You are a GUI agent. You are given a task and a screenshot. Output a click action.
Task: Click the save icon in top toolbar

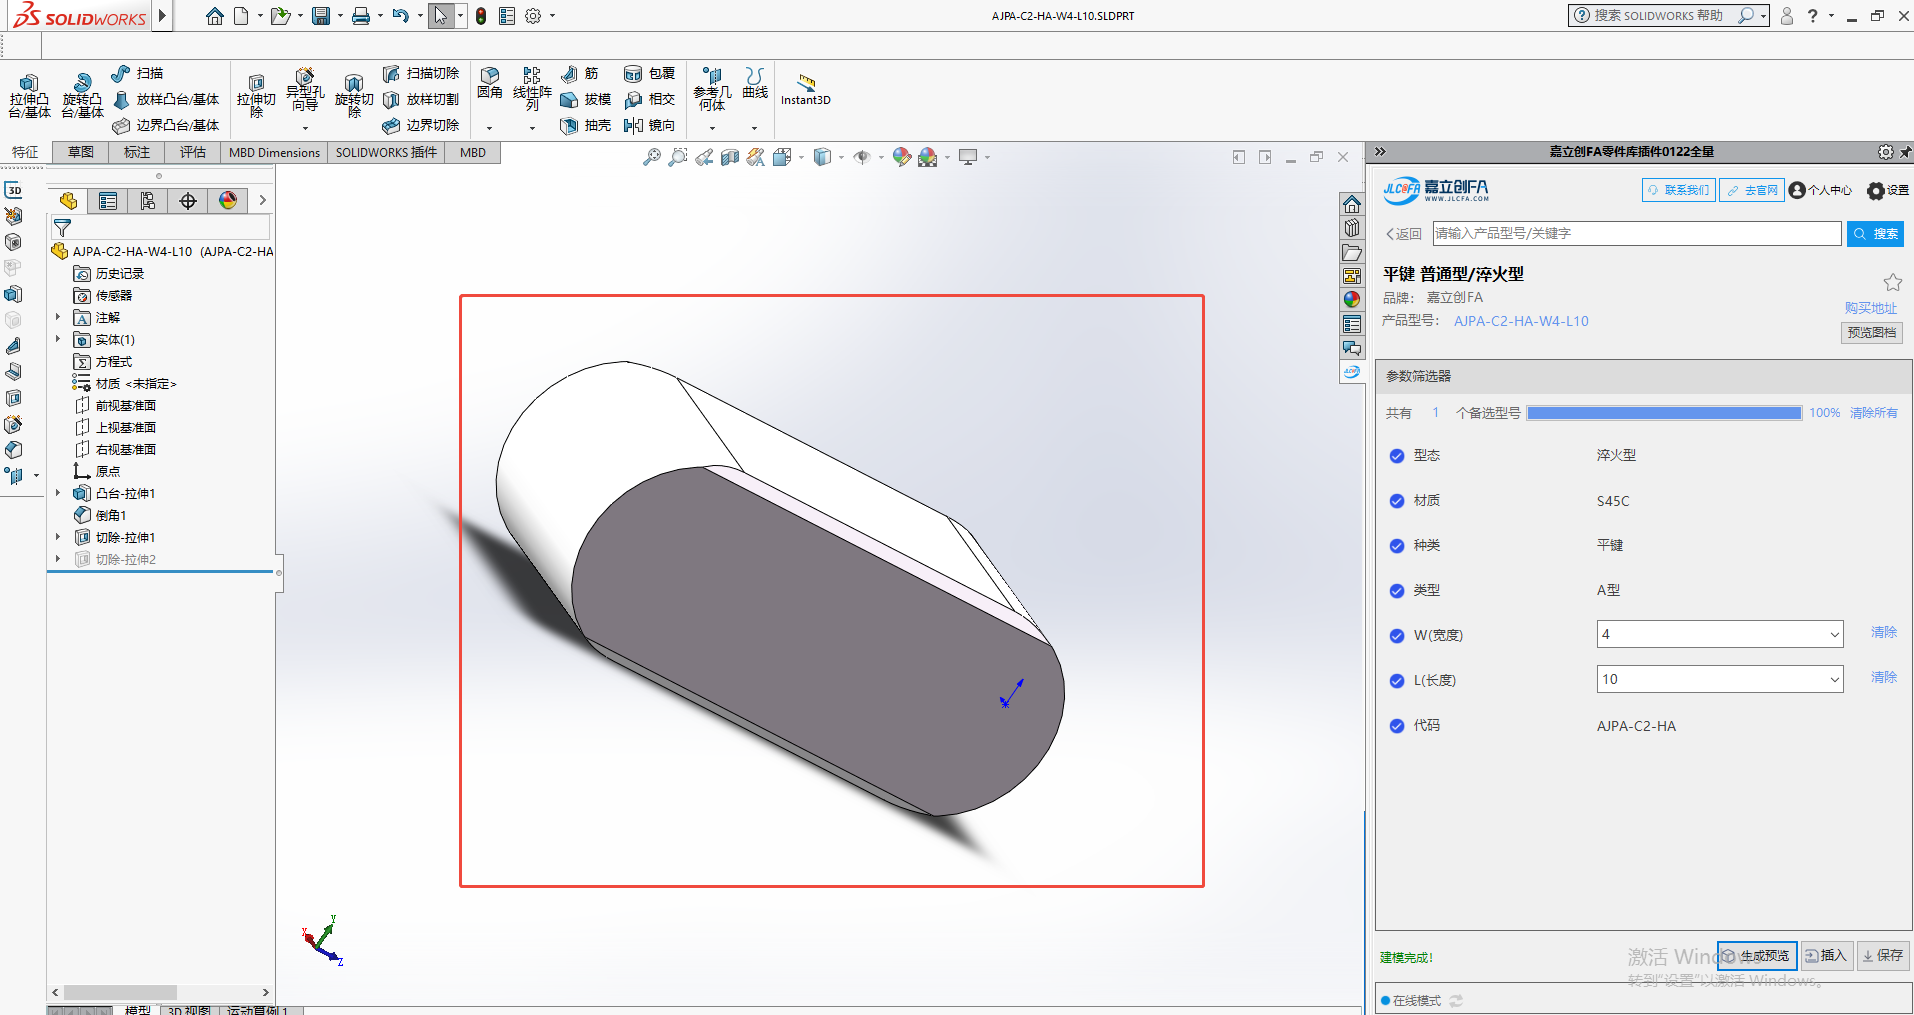pyautogui.click(x=321, y=16)
